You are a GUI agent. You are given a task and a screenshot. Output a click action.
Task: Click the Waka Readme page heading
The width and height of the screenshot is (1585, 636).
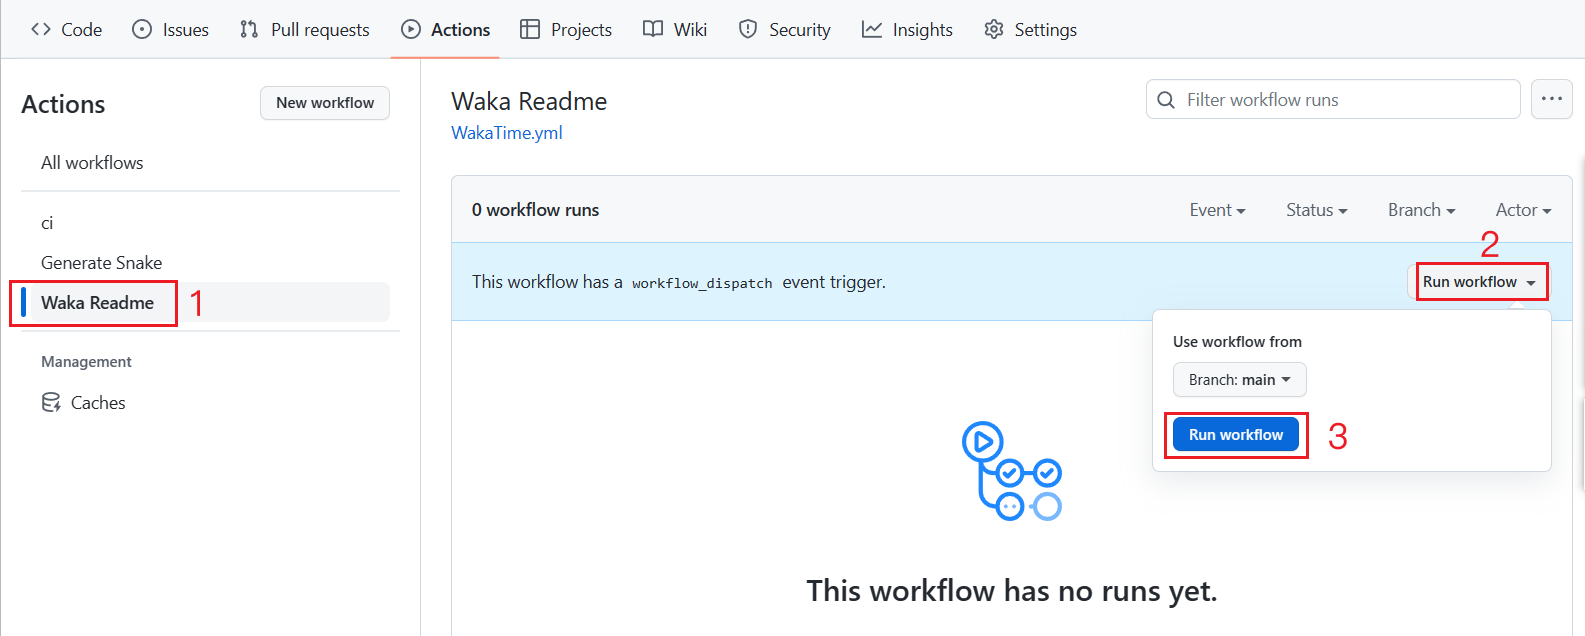point(529,102)
